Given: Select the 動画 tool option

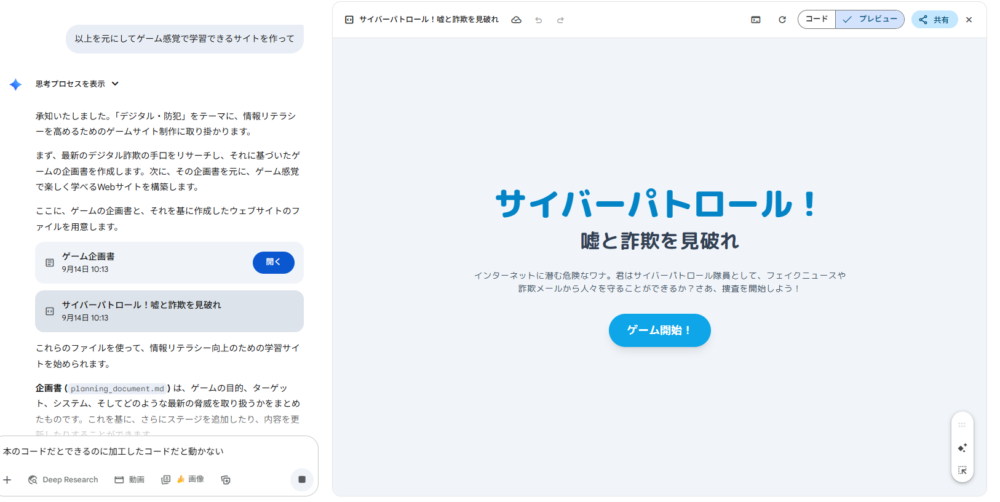Looking at the screenshot, I should [x=129, y=479].
